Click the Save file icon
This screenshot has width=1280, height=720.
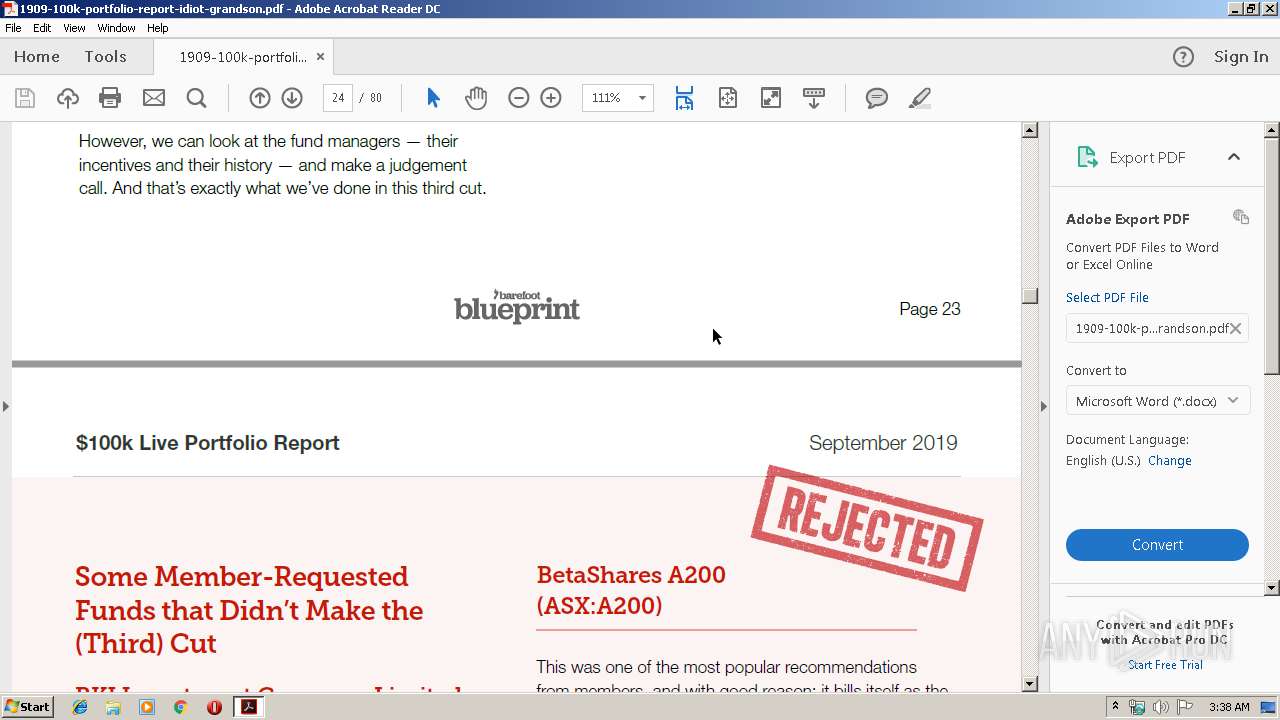[x=25, y=98]
